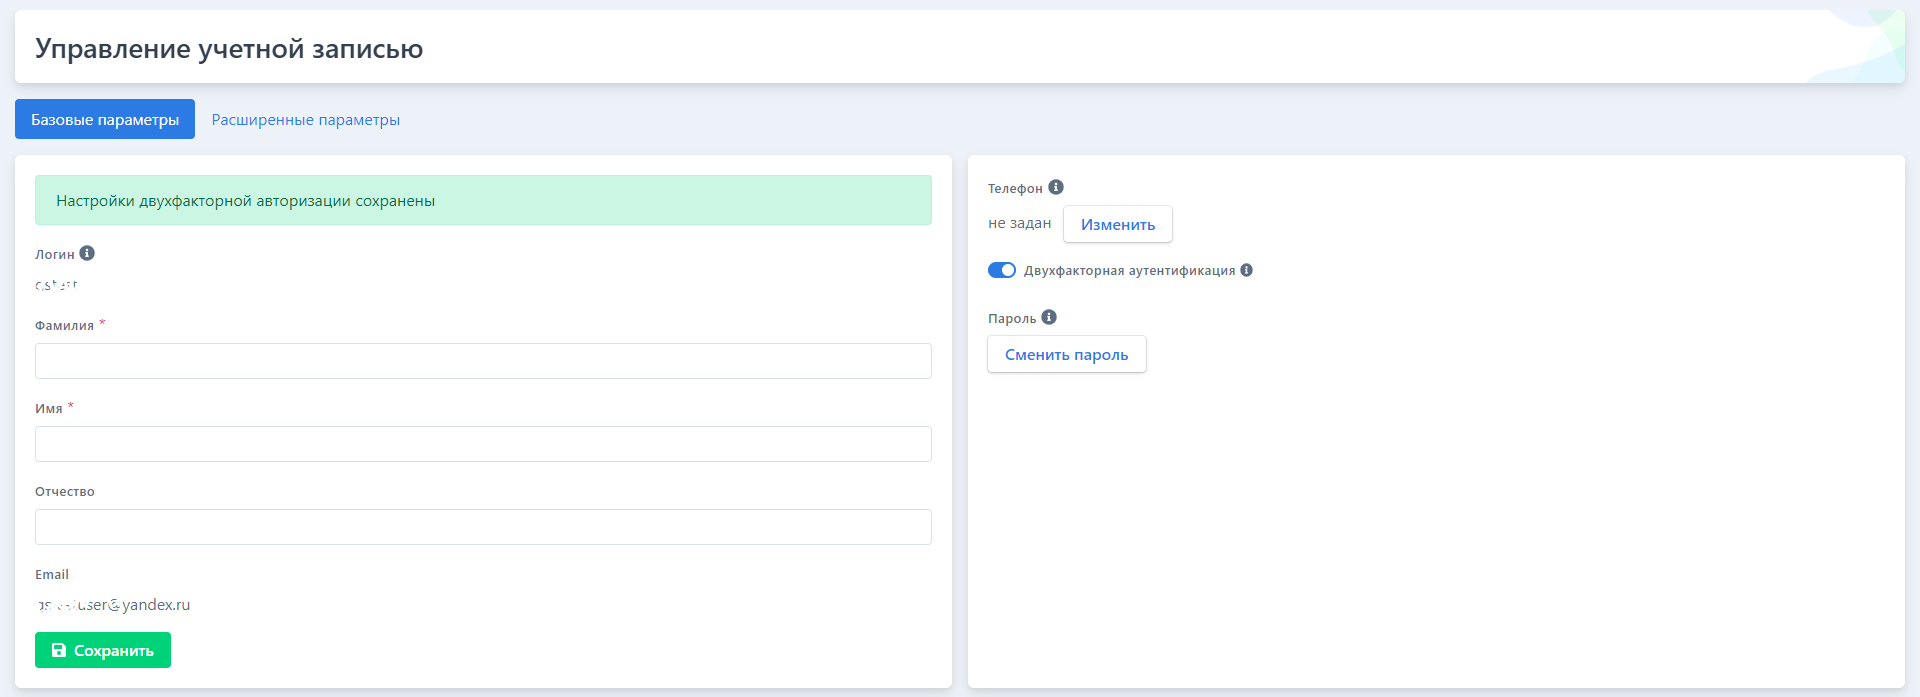The height and width of the screenshot is (697, 1920).
Task: Click the info icon next to Логин
Action: [87, 253]
